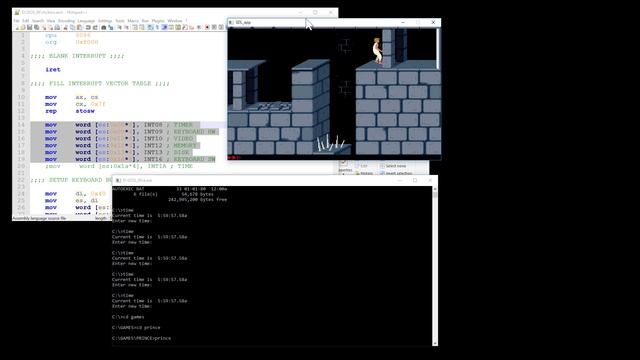Cut selection with the Notepad++ Cut icon
This screenshot has height=360, width=640.
[65, 27]
